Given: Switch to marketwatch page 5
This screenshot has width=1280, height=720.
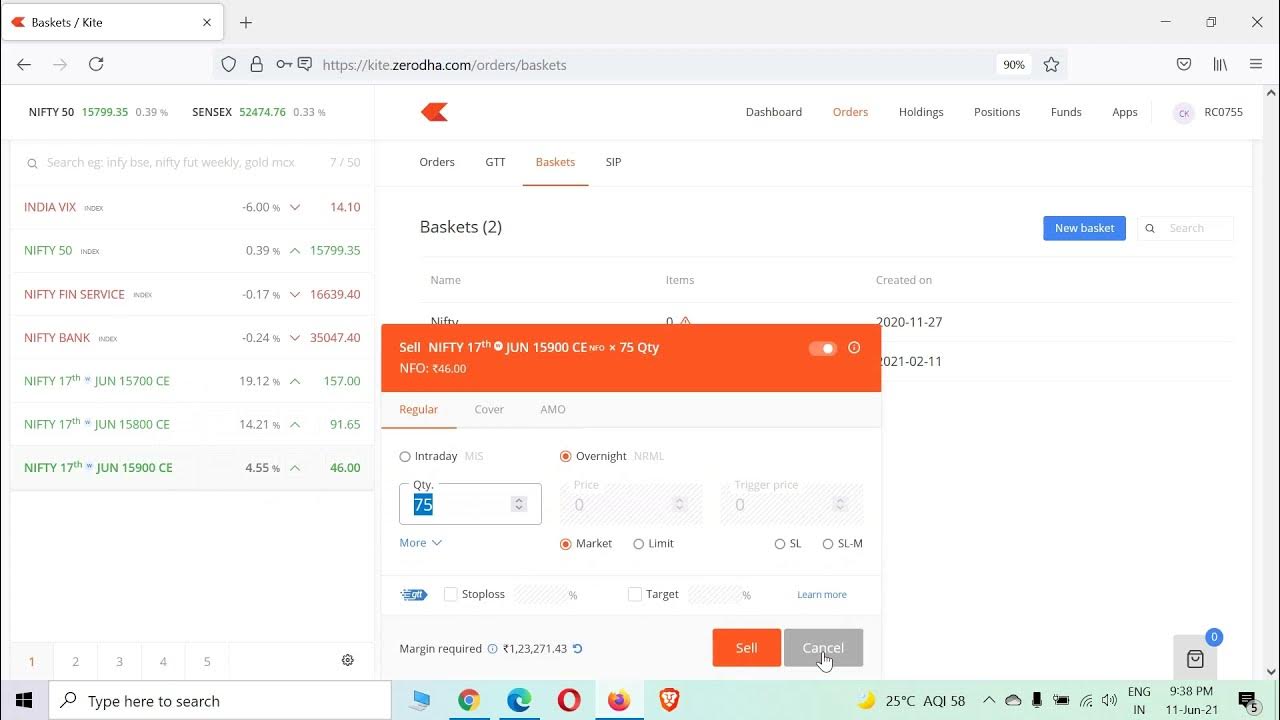Looking at the screenshot, I should [x=207, y=661].
